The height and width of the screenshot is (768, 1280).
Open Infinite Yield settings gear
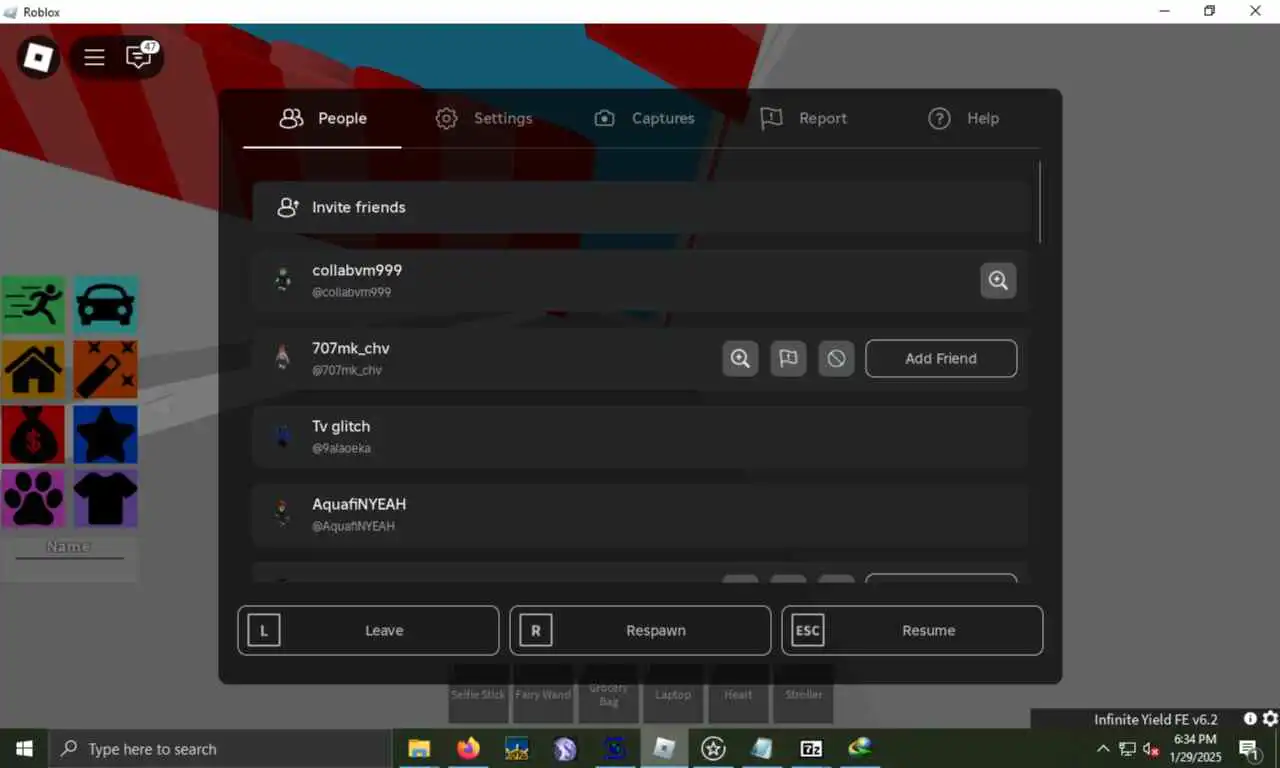coord(1270,718)
